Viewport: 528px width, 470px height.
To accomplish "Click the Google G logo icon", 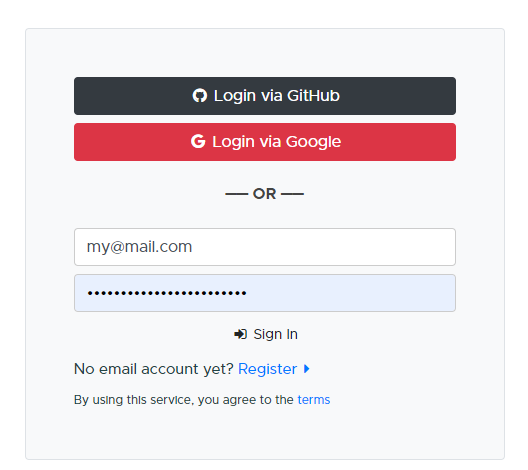I will 198,141.
